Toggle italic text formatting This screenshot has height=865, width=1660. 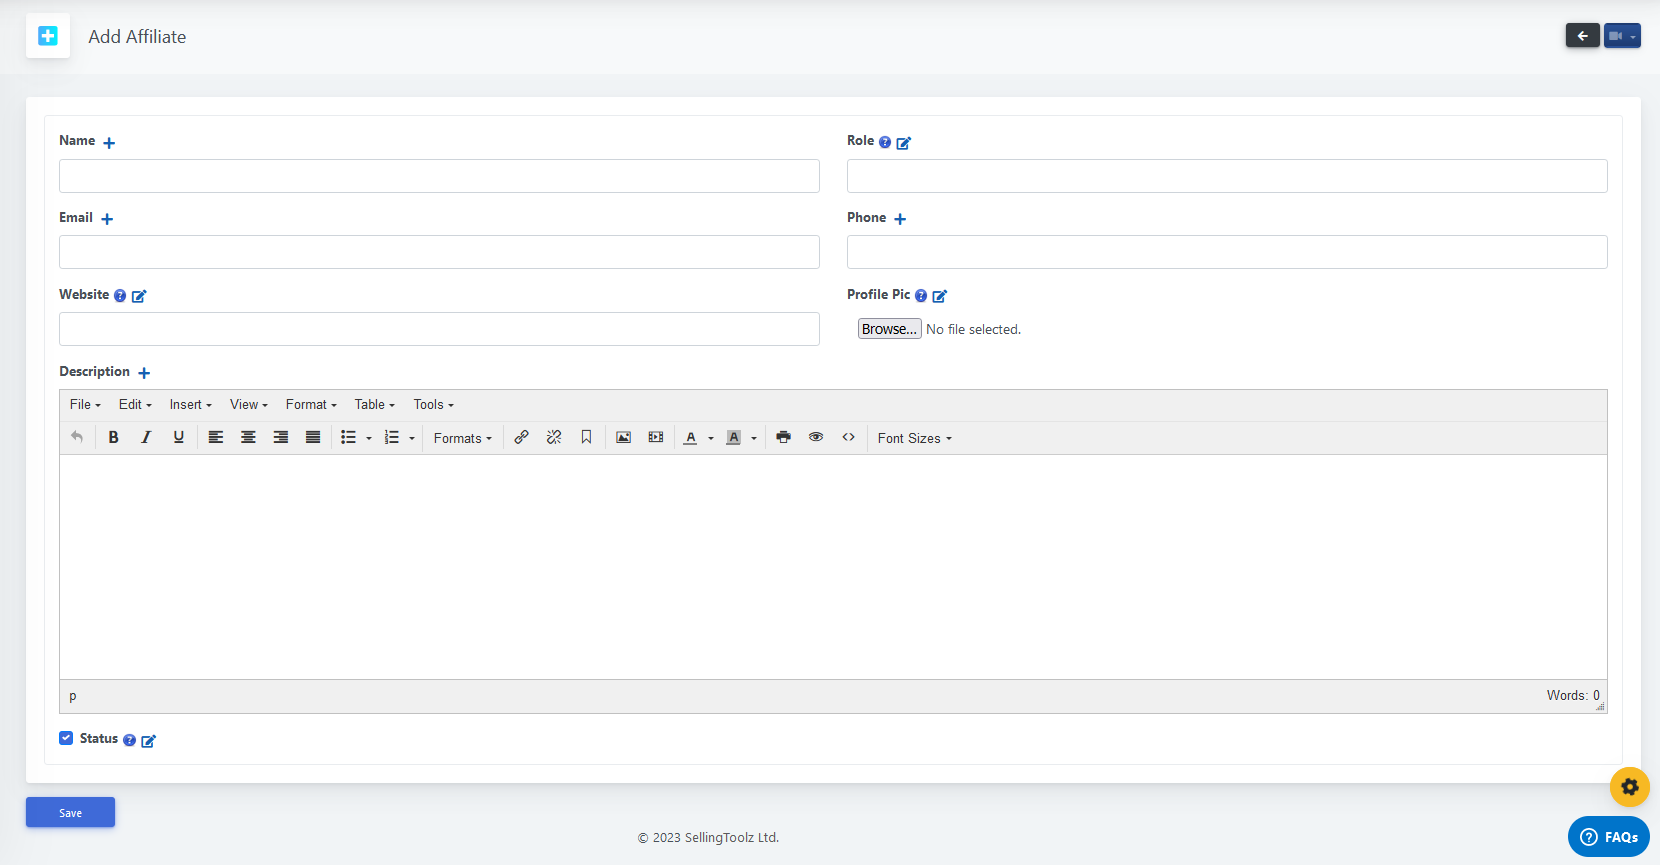click(146, 438)
